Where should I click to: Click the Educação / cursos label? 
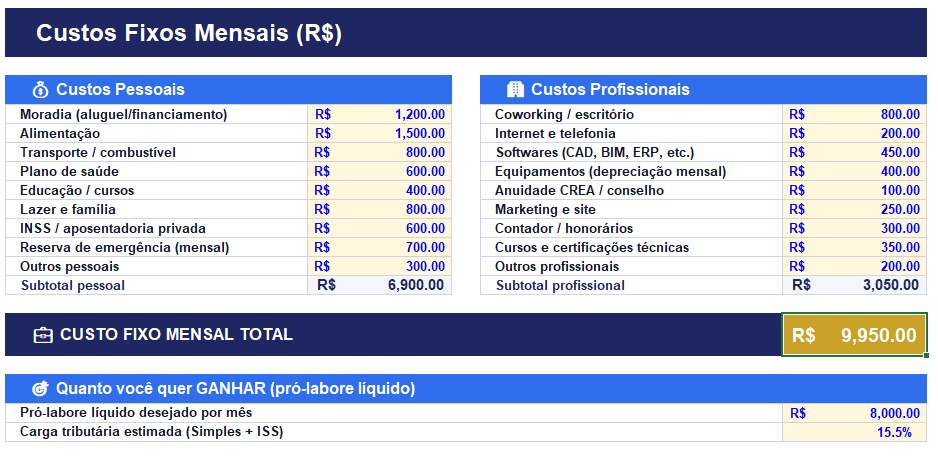click(x=77, y=190)
